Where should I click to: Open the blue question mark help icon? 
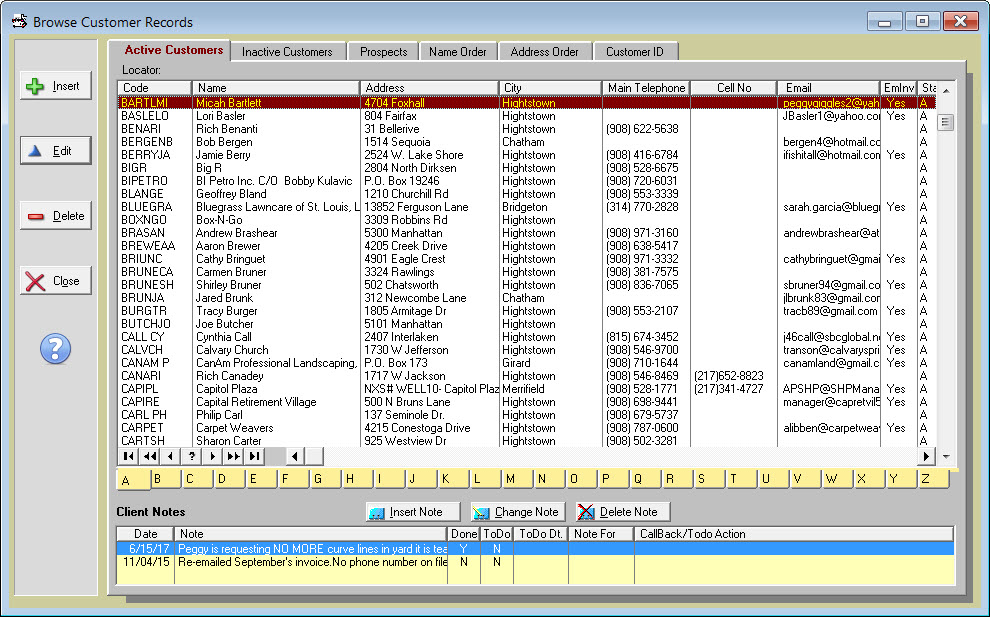[56, 349]
